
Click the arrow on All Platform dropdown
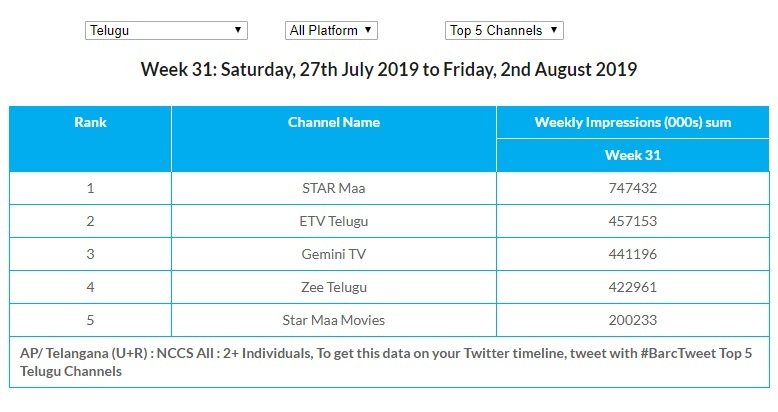point(368,30)
